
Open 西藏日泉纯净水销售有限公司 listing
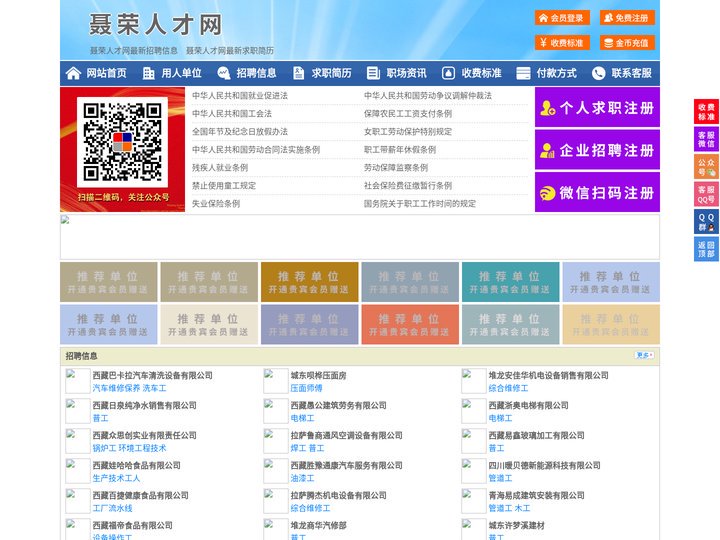tap(145, 405)
